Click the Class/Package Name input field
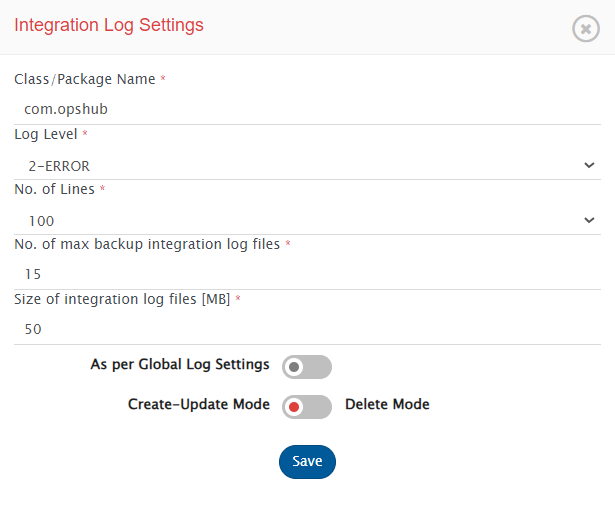The image size is (615, 508). coord(307,109)
